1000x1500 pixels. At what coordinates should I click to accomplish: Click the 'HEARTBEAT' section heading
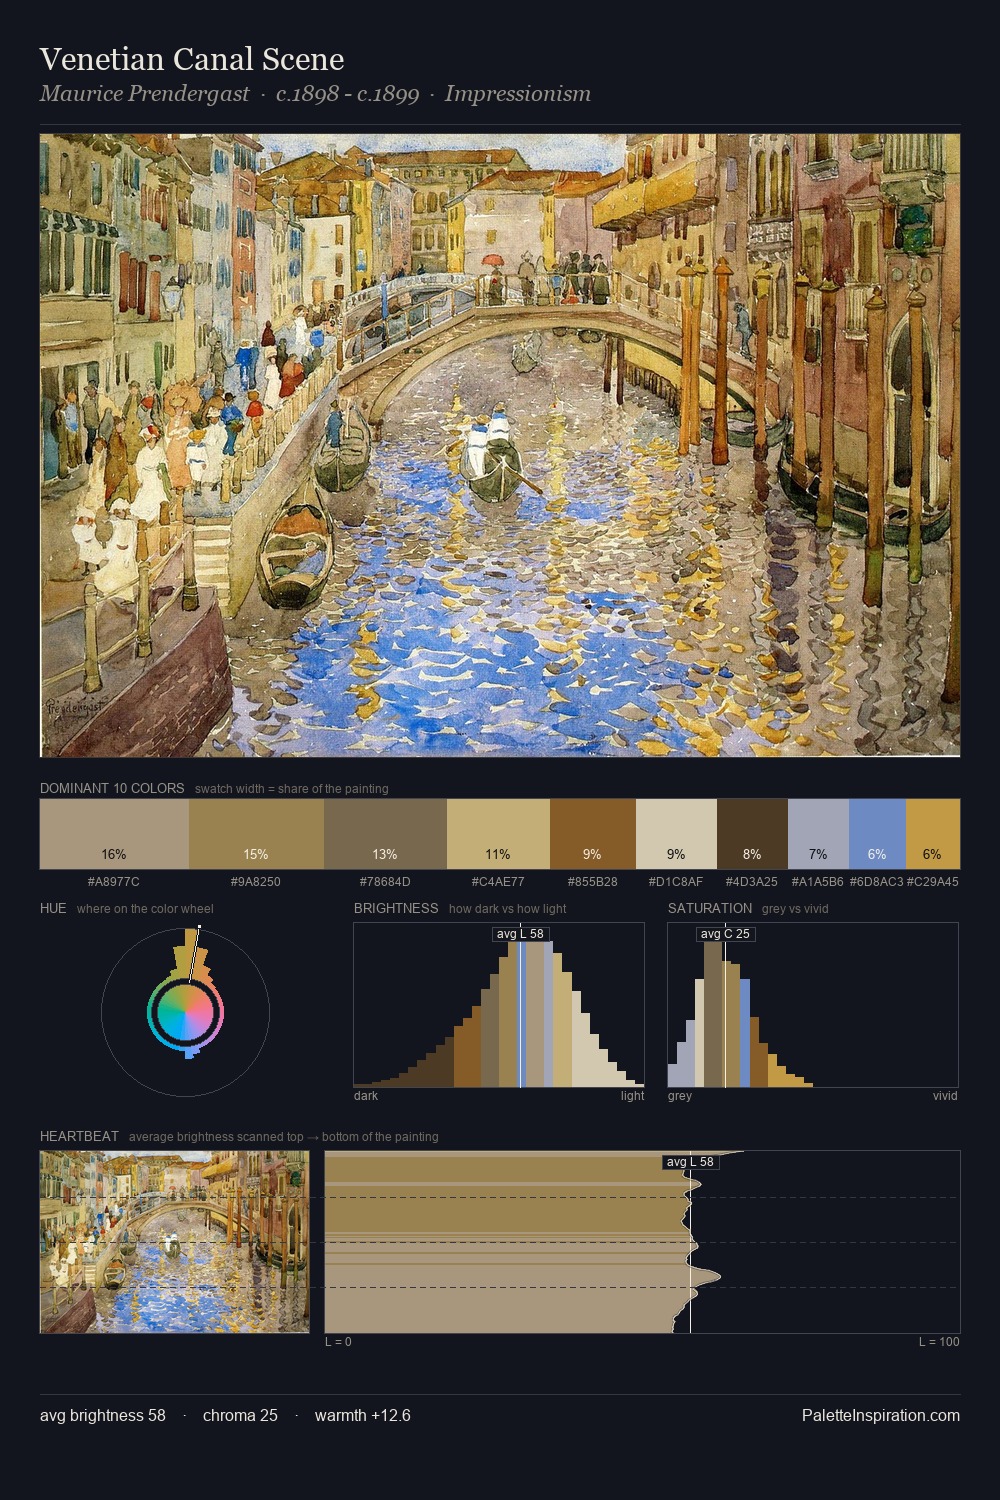click(x=79, y=1136)
